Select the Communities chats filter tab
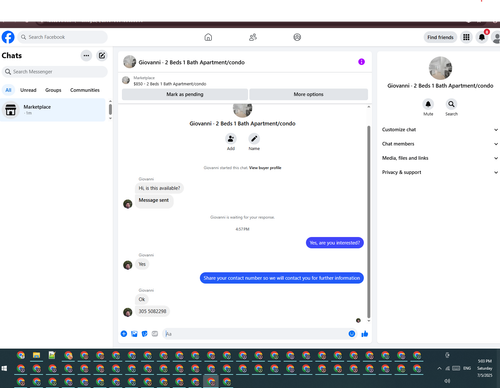Image resolution: width=500 pixels, height=388 pixels. coord(85,90)
